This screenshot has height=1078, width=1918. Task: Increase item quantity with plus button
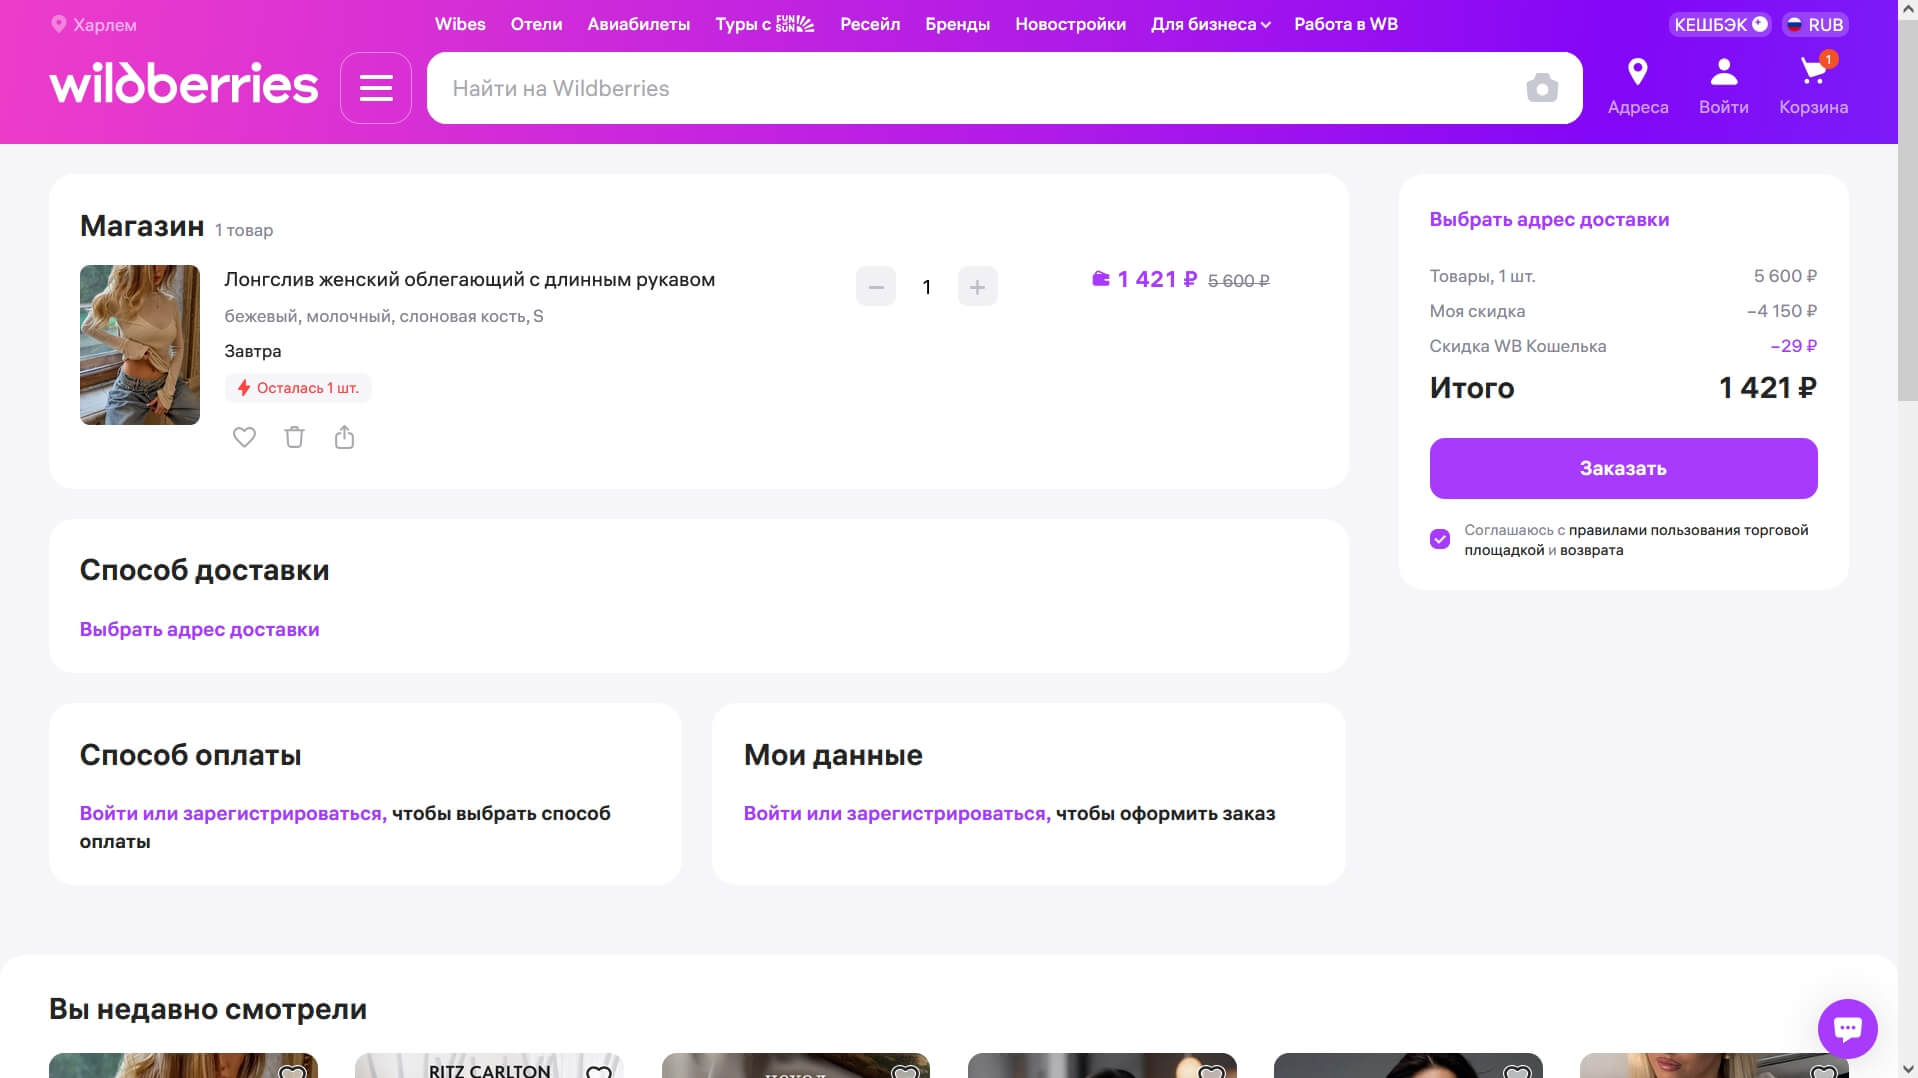977,287
